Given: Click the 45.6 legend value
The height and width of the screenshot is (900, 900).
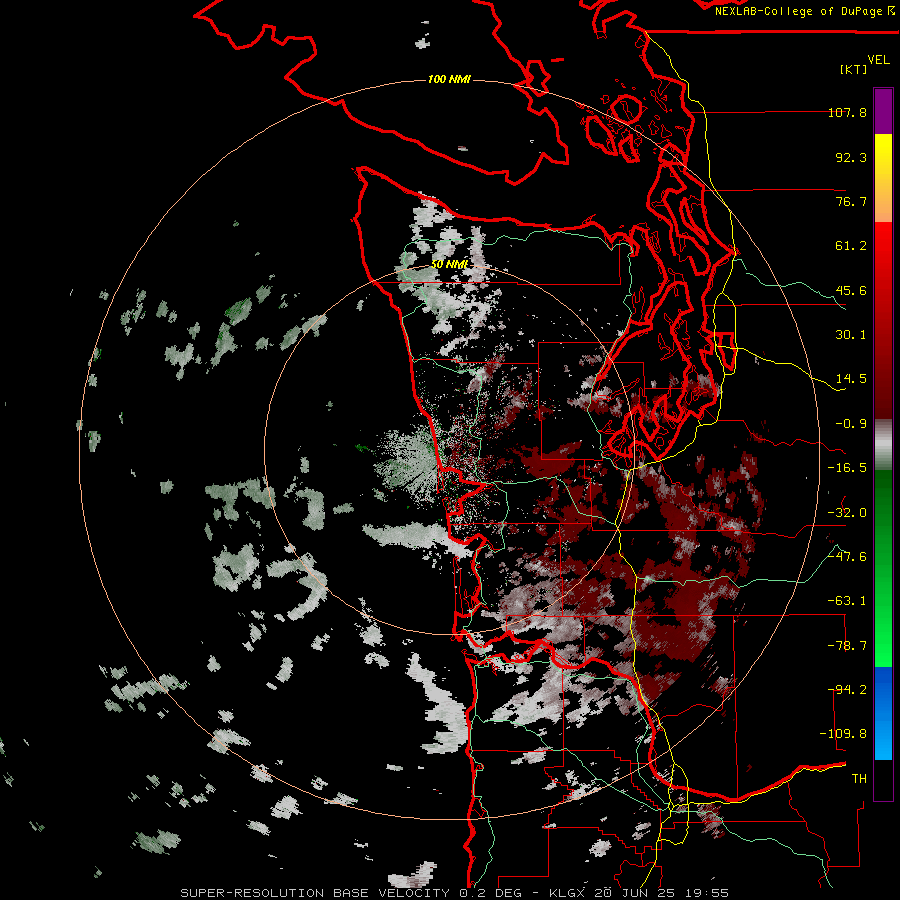Looking at the screenshot, I should 851,290.
